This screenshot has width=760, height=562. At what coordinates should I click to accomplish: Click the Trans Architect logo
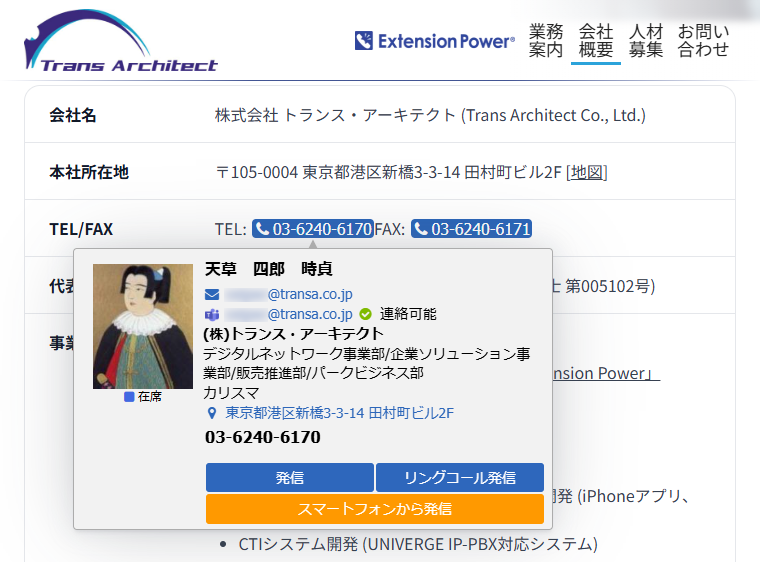pyautogui.click(x=121, y=41)
